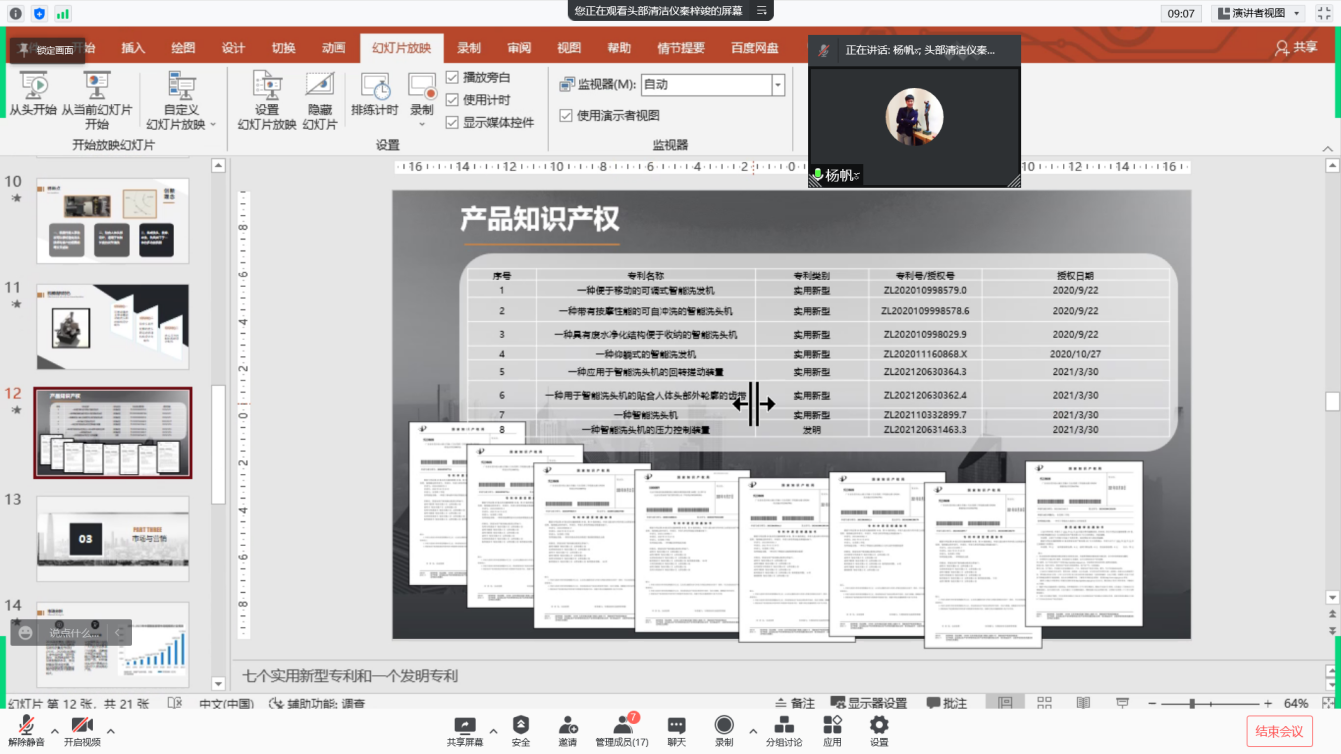This screenshot has height=754, width=1341.
Task: Open the 动画 ribbon tab
Action: 333,48
